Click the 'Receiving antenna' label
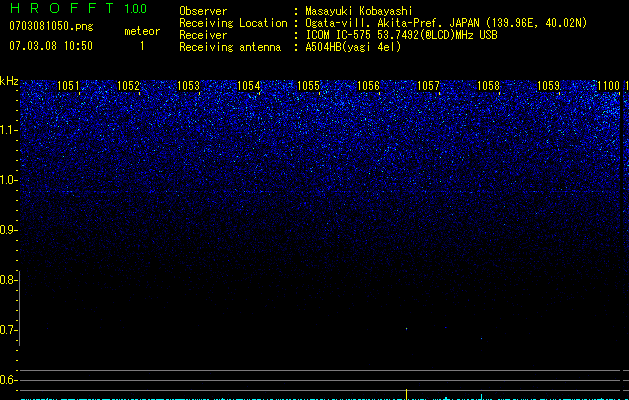629x400 pixels. pos(230,47)
